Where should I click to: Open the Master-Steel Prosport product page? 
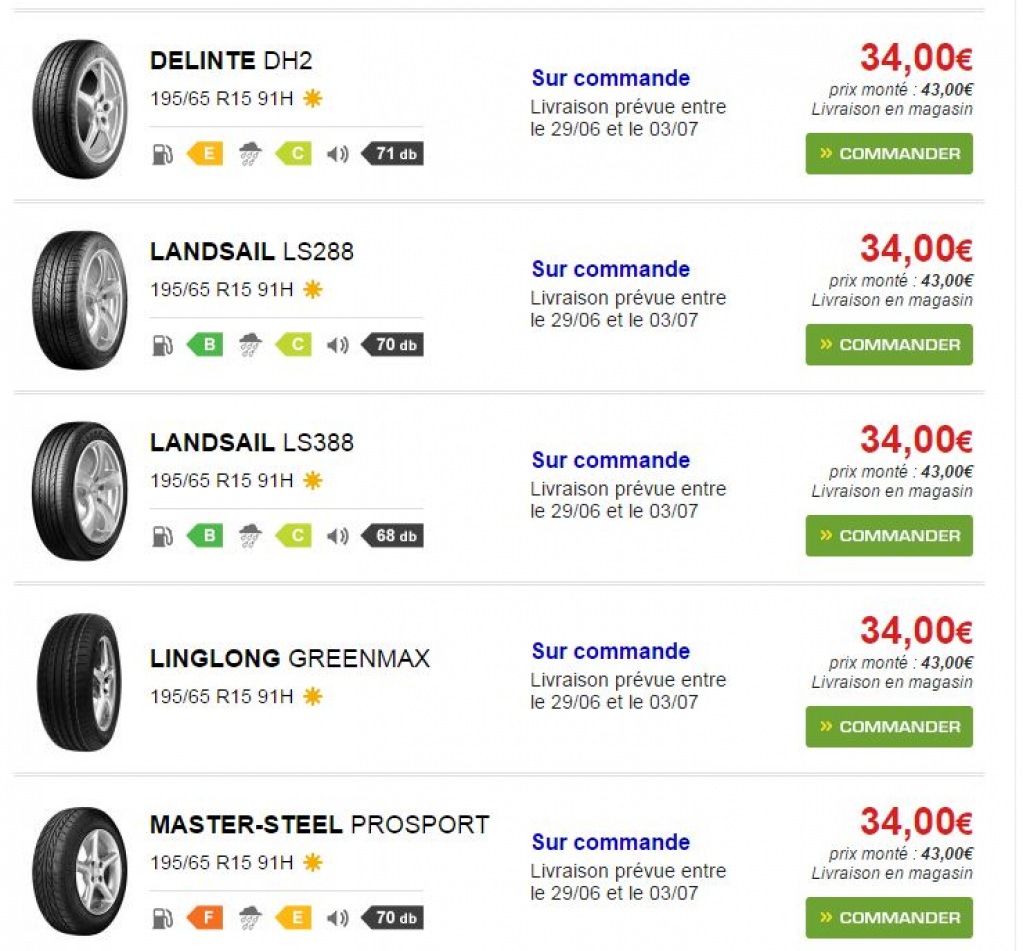click(319, 825)
